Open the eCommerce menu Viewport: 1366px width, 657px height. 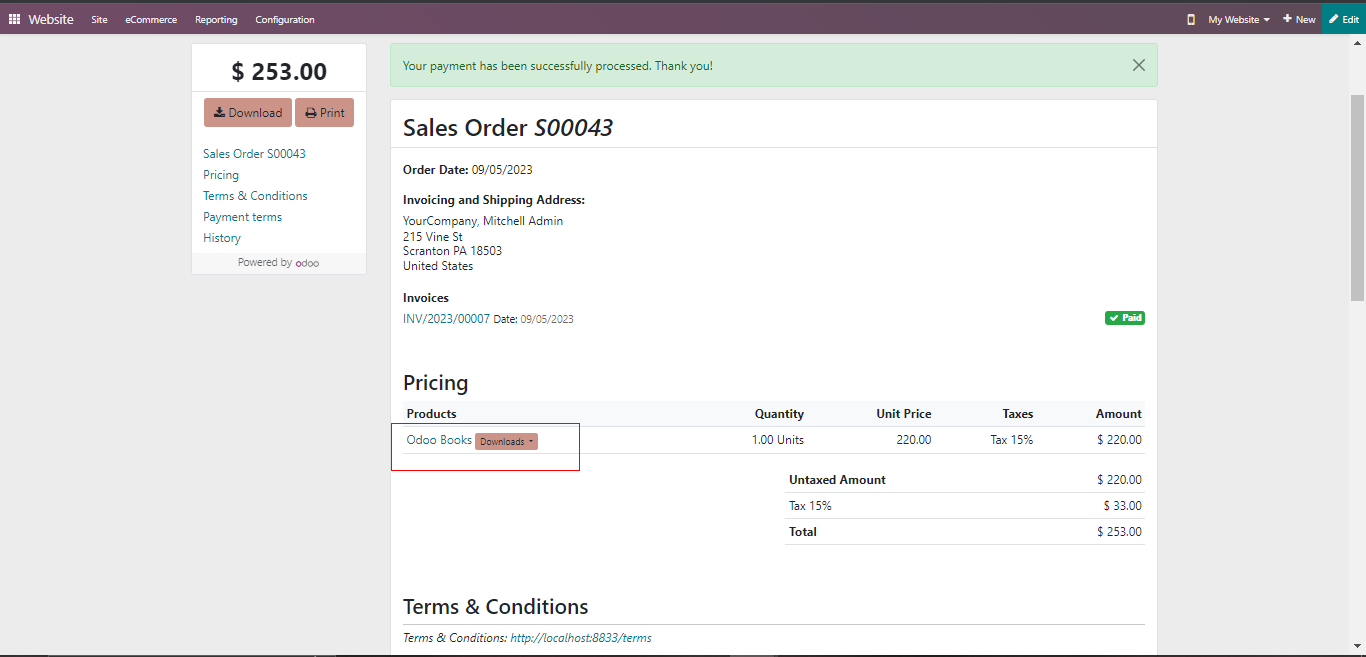tap(151, 19)
